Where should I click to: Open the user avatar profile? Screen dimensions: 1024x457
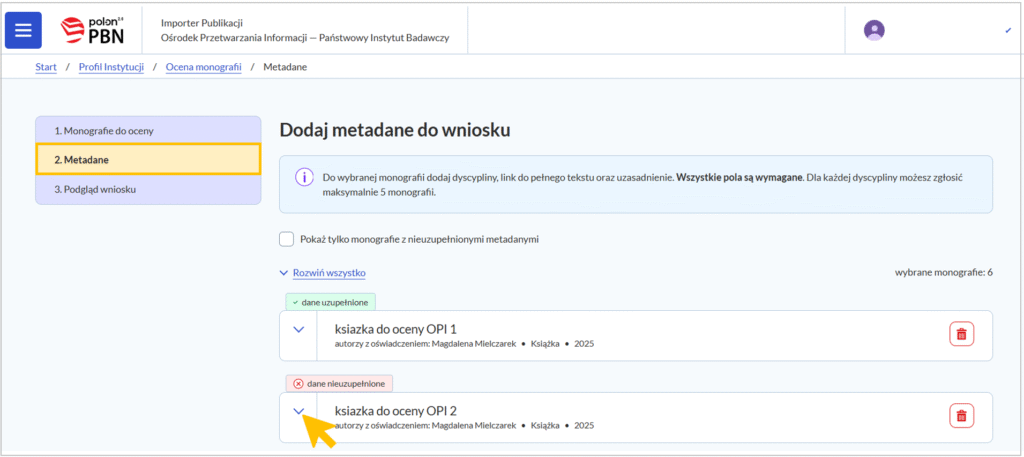click(x=874, y=31)
